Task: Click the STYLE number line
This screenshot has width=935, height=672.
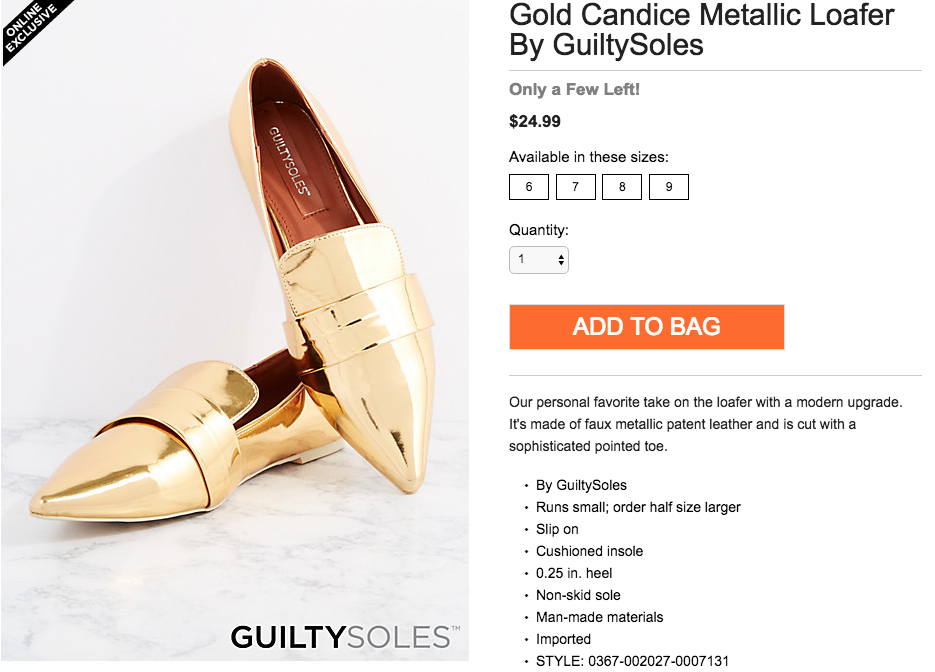Action: pyautogui.click(x=632, y=661)
